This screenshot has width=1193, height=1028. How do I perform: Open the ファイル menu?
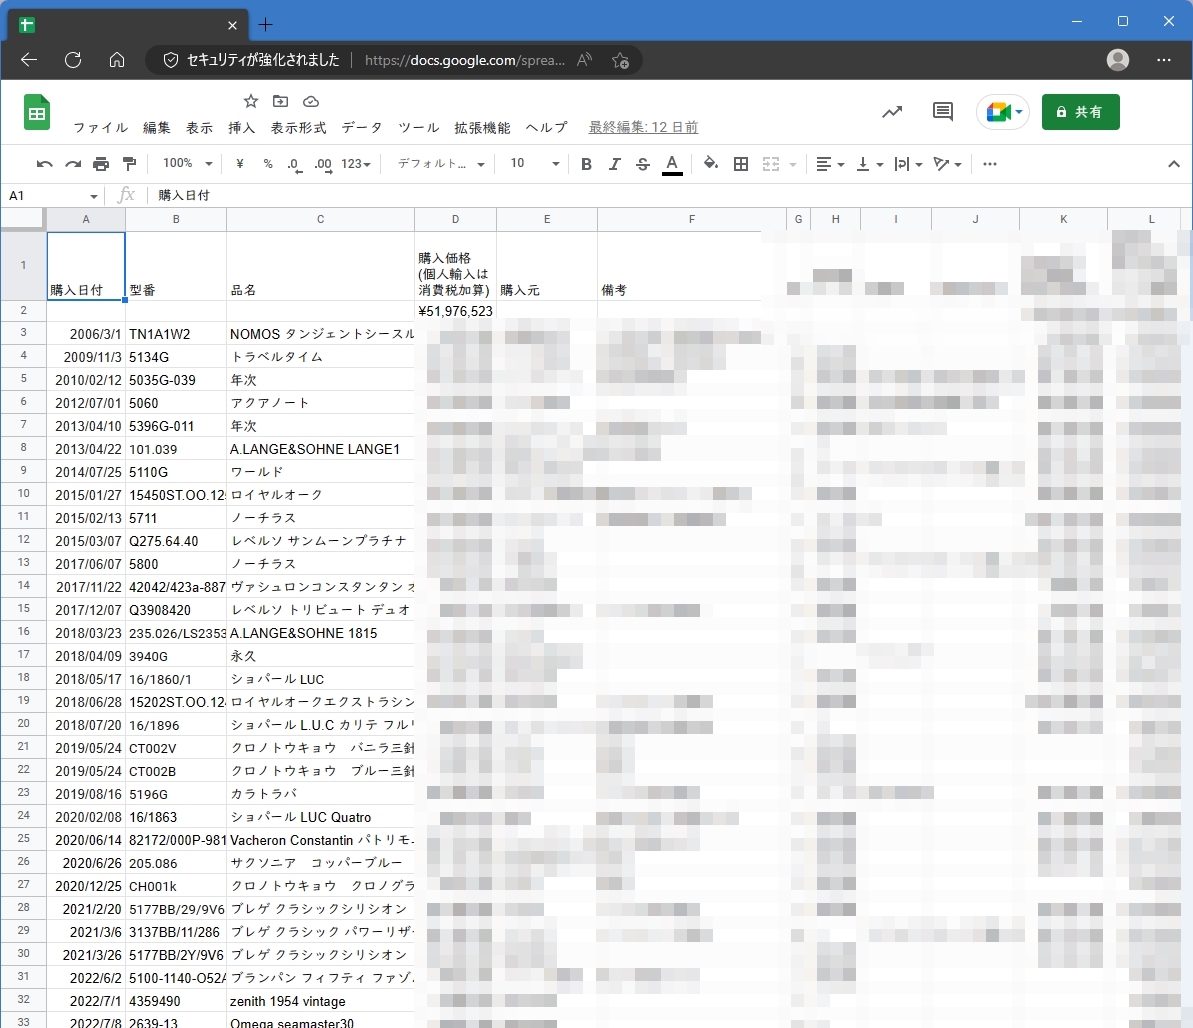point(100,128)
